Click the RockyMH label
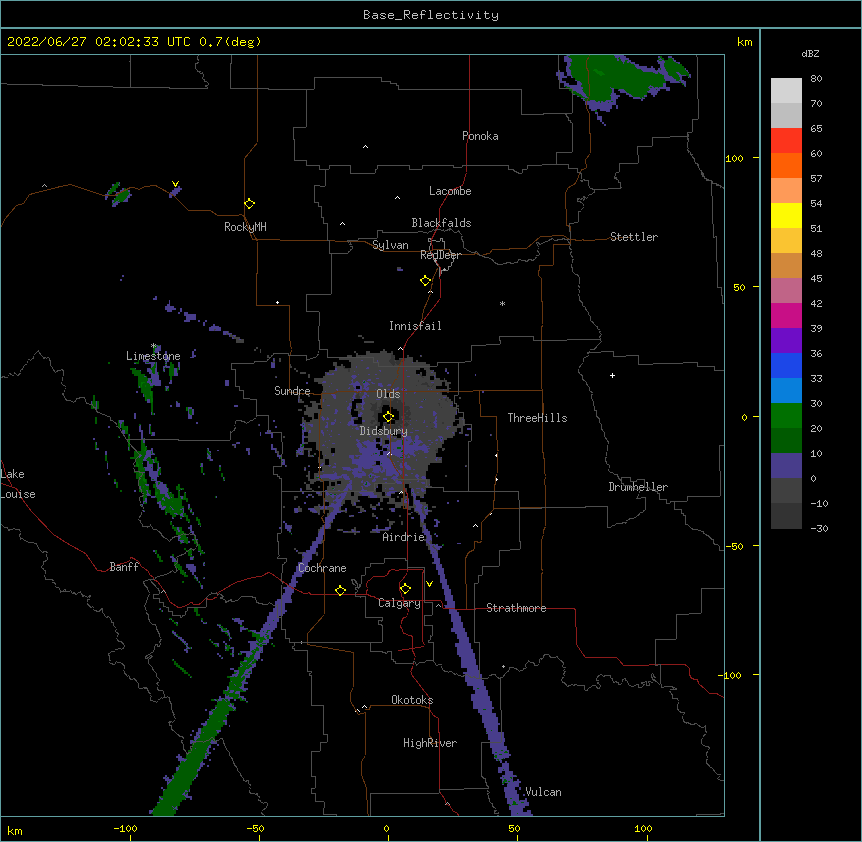862x842 pixels. click(245, 227)
